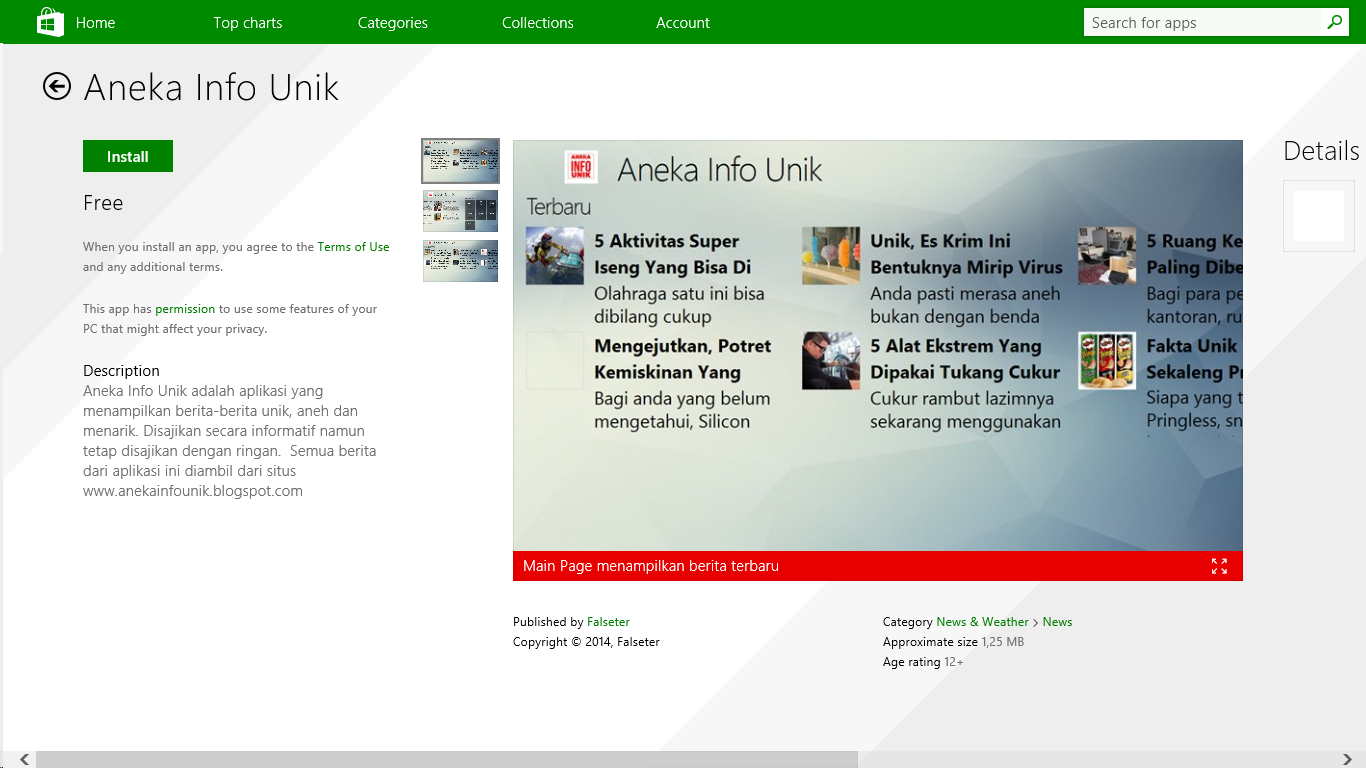Click the 'Approximate size 1,25 MB' text
The image size is (1366, 768).
pyautogui.click(x=953, y=642)
